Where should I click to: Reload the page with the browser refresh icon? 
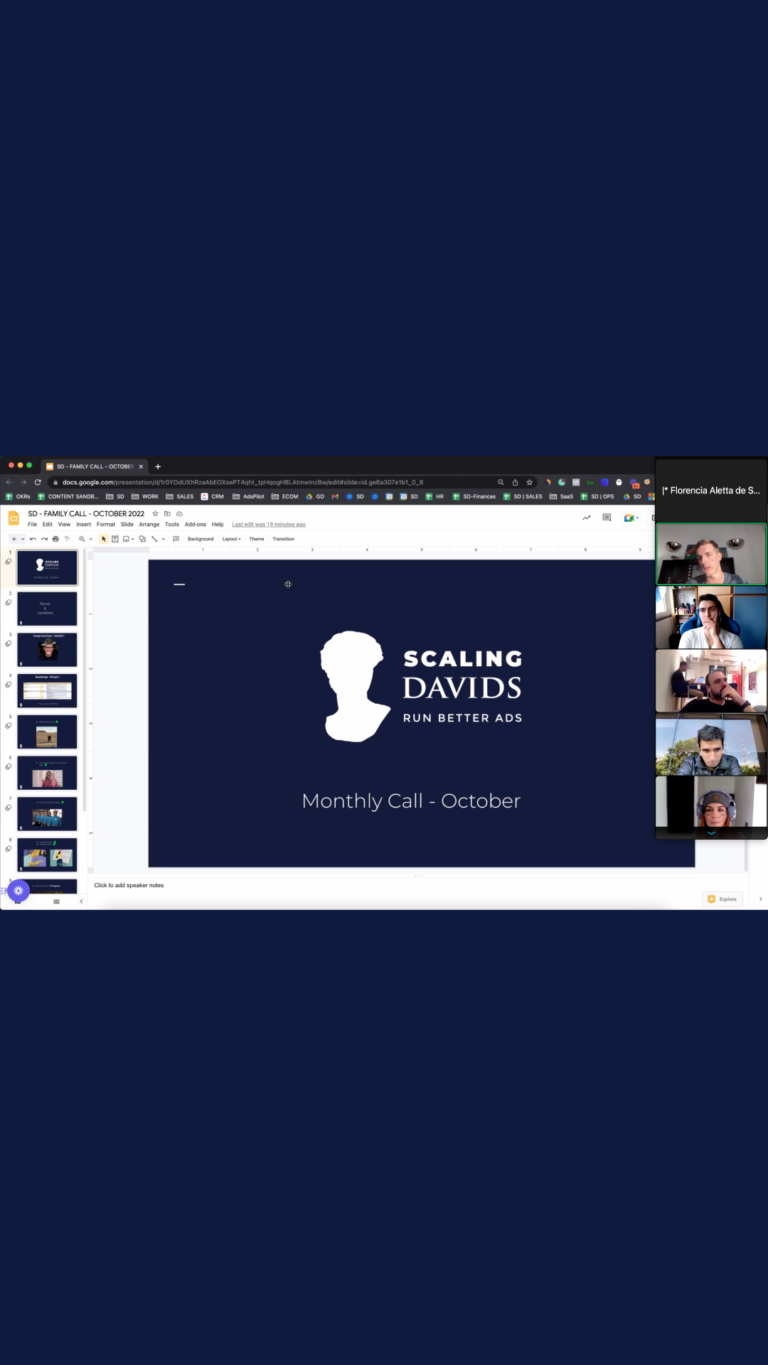(38, 482)
